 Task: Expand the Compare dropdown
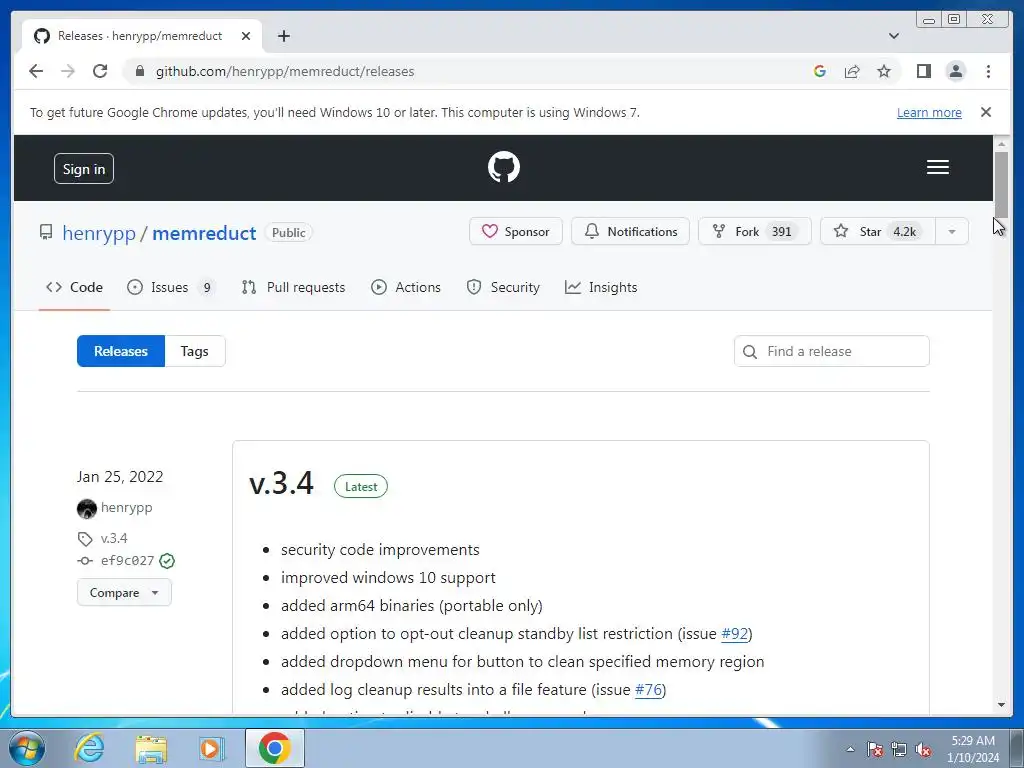click(x=124, y=592)
